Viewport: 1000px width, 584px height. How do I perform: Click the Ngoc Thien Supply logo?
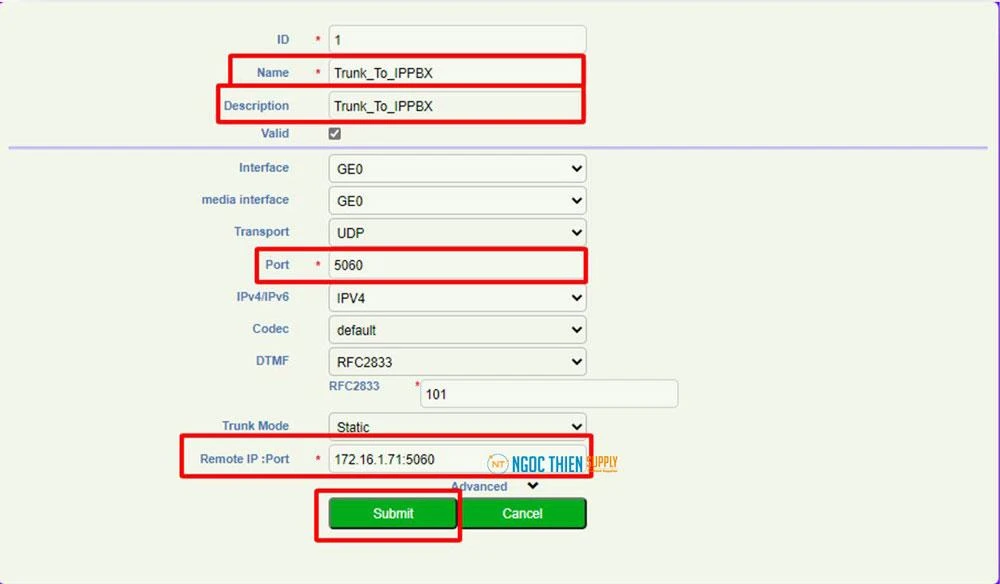pos(552,463)
